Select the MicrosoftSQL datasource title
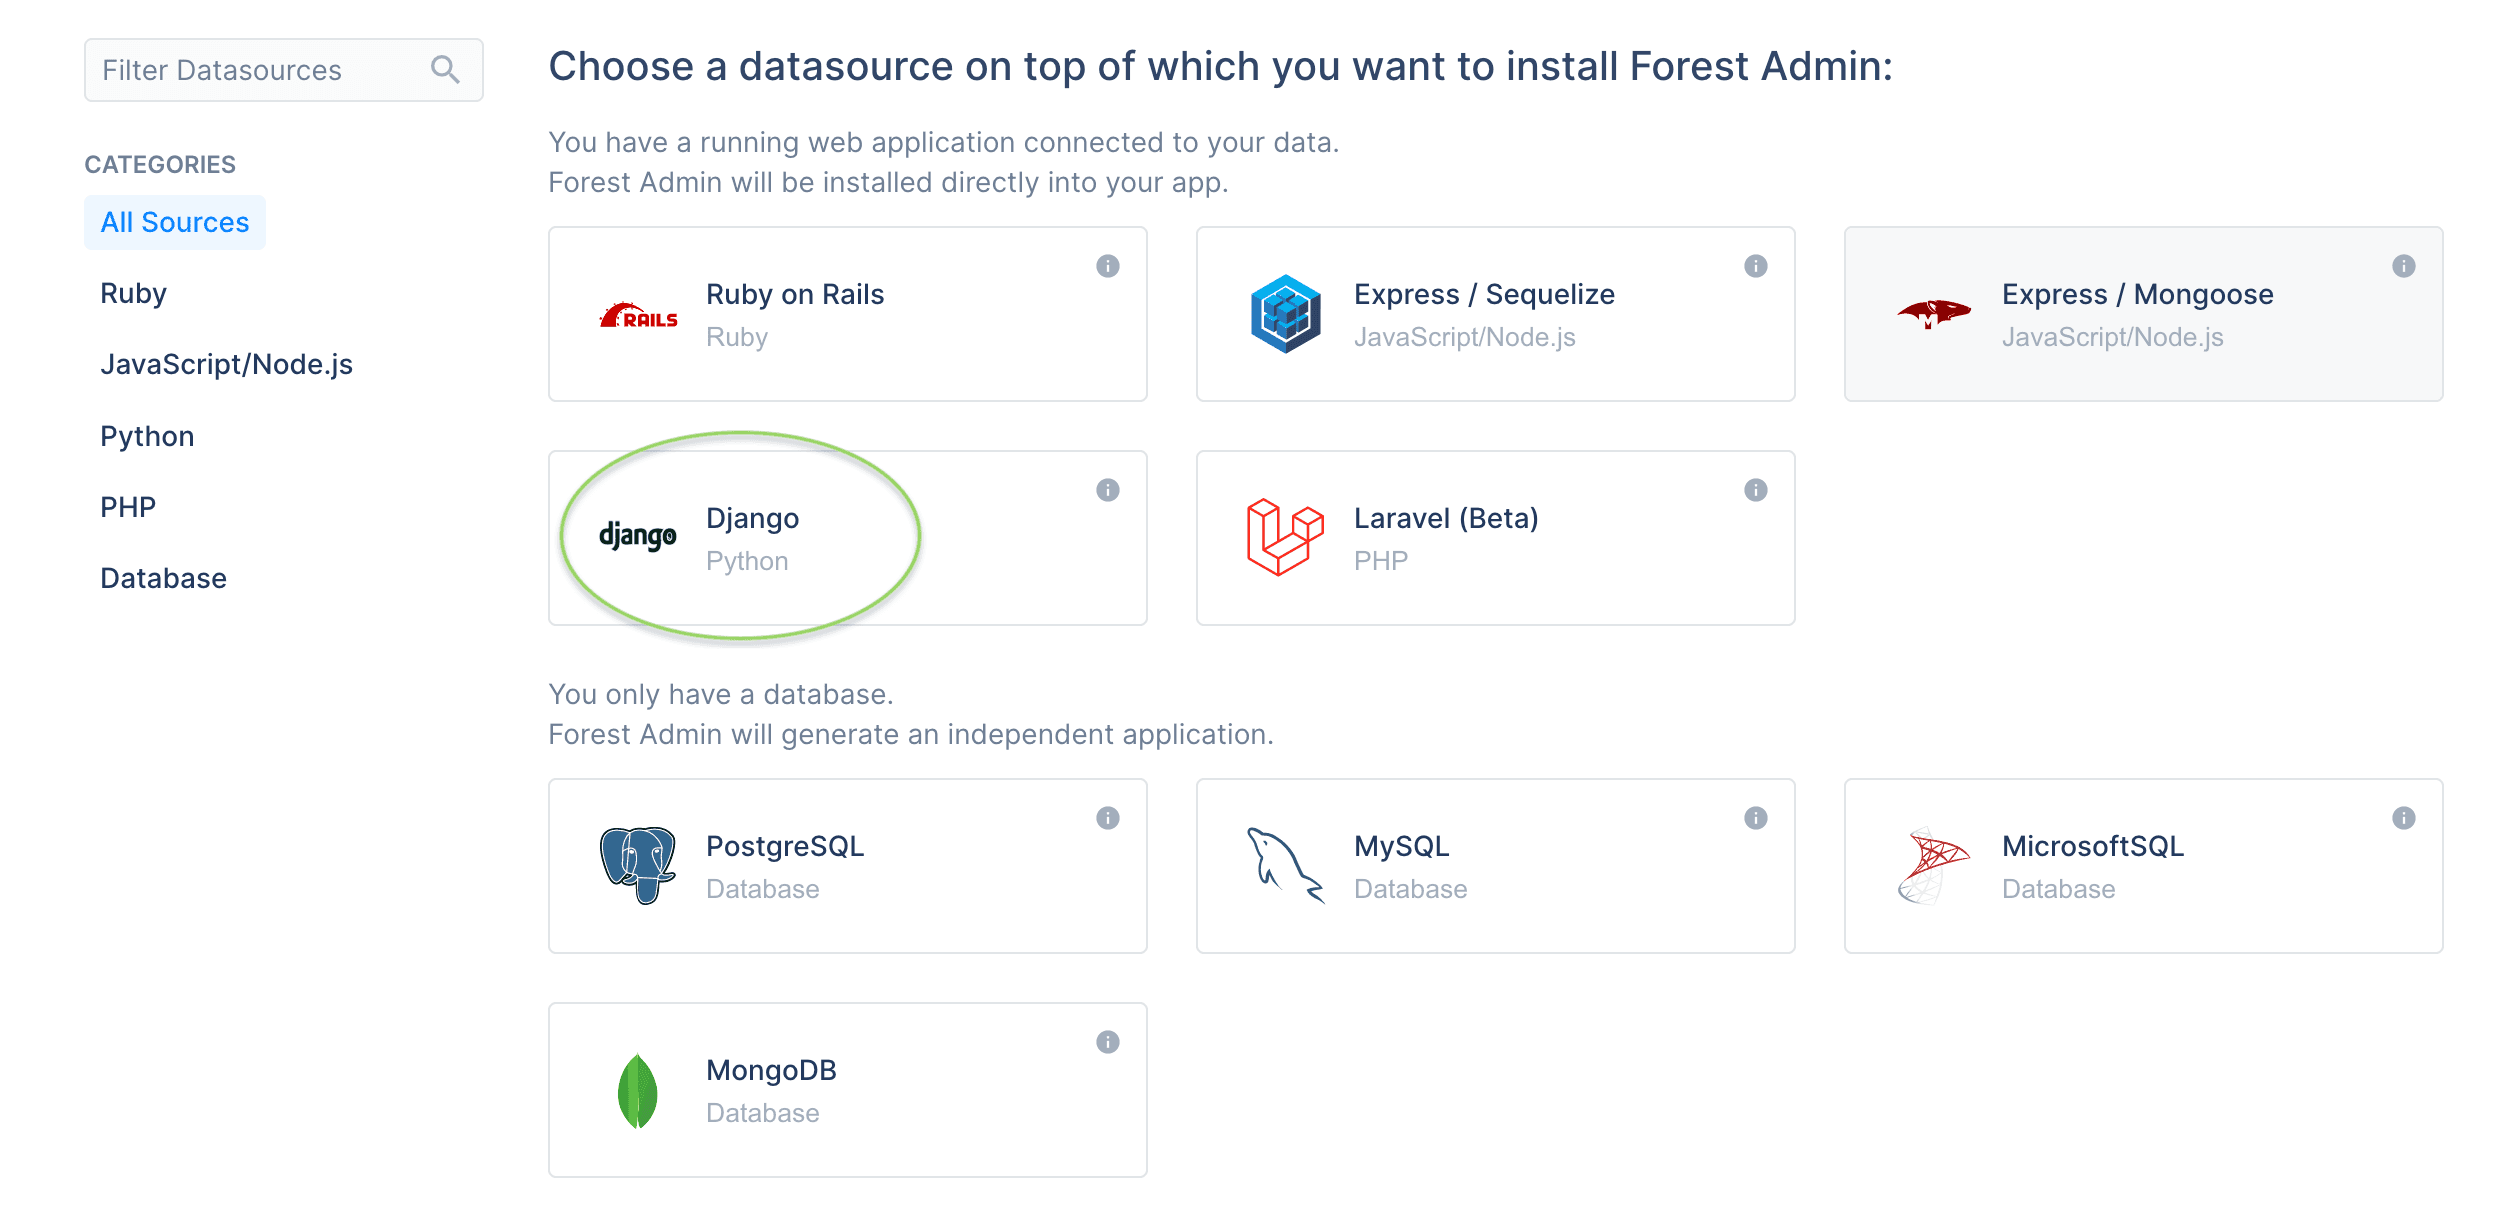The height and width of the screenshot is (1216, 2504). click(2093, 846)
